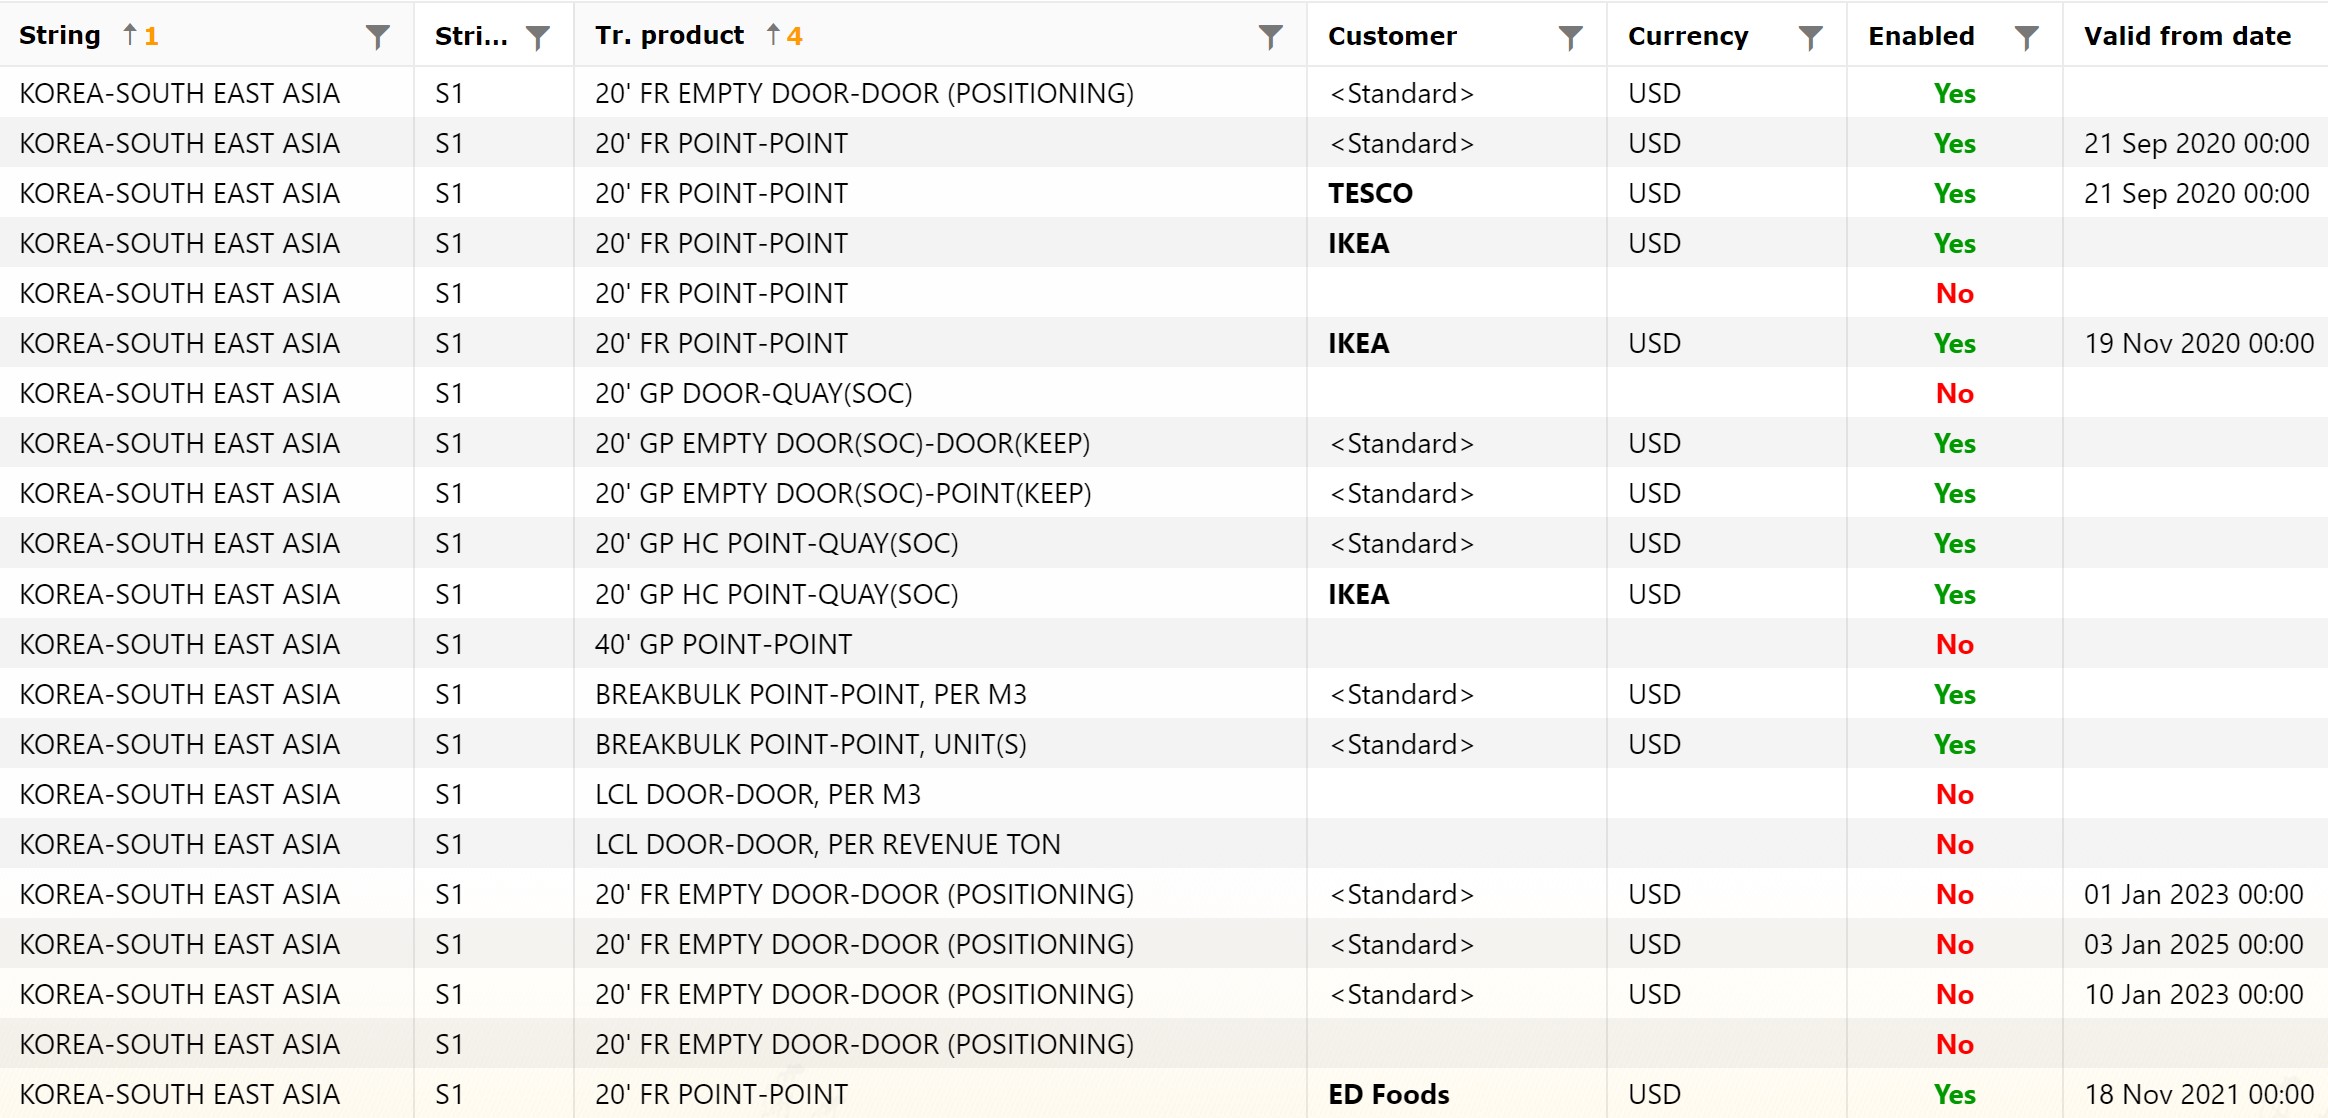Open the Customer column filter icon
The height and width of the screenshot is (1118, 2328).
pyautogui.click(x=1570, y=37)
